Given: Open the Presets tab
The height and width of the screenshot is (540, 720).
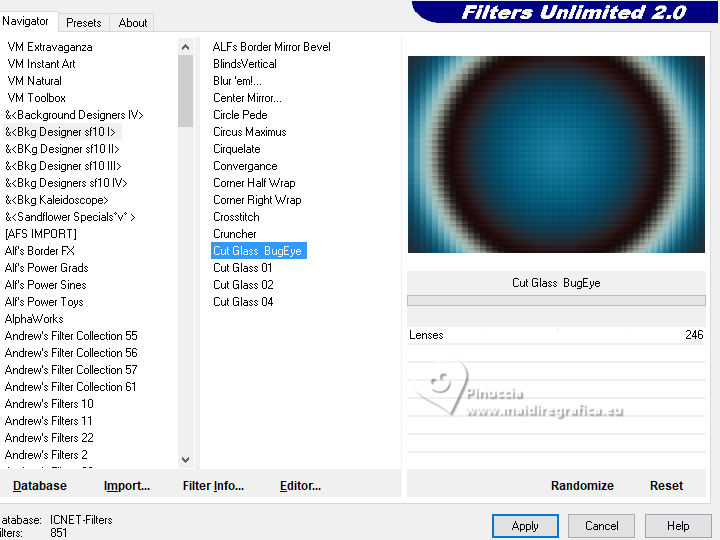Looking at the screenshot, I should coord(84,23).
